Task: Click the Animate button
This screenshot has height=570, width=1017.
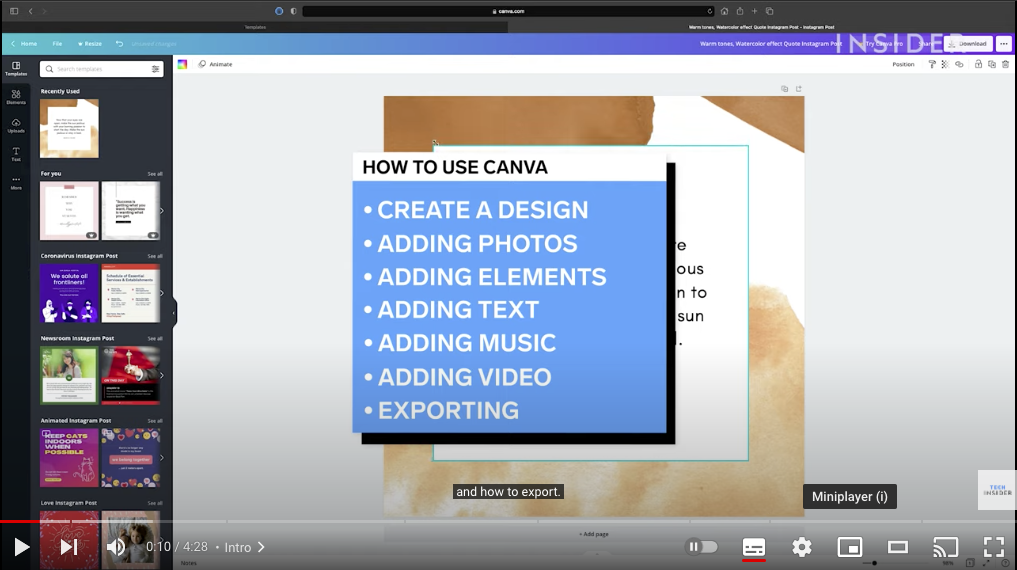Action: coord(215,64)
